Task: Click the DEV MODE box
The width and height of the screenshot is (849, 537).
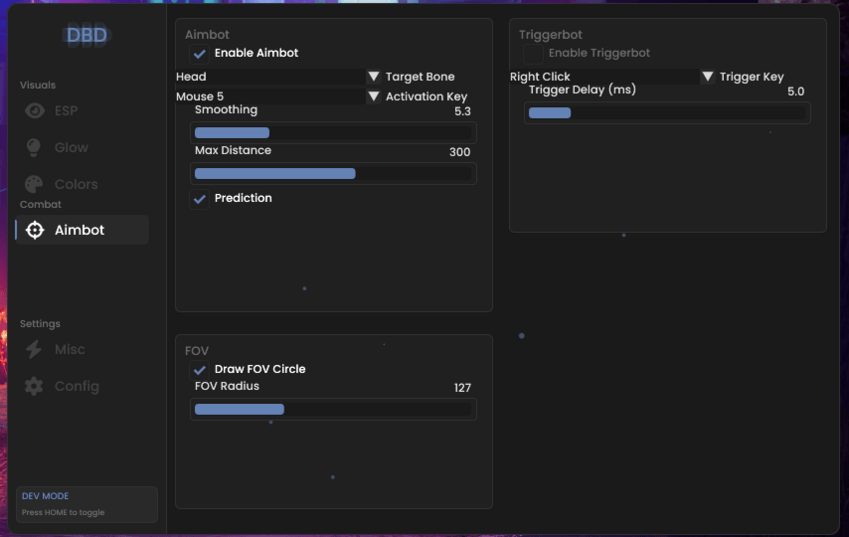Action: (87, 504)
